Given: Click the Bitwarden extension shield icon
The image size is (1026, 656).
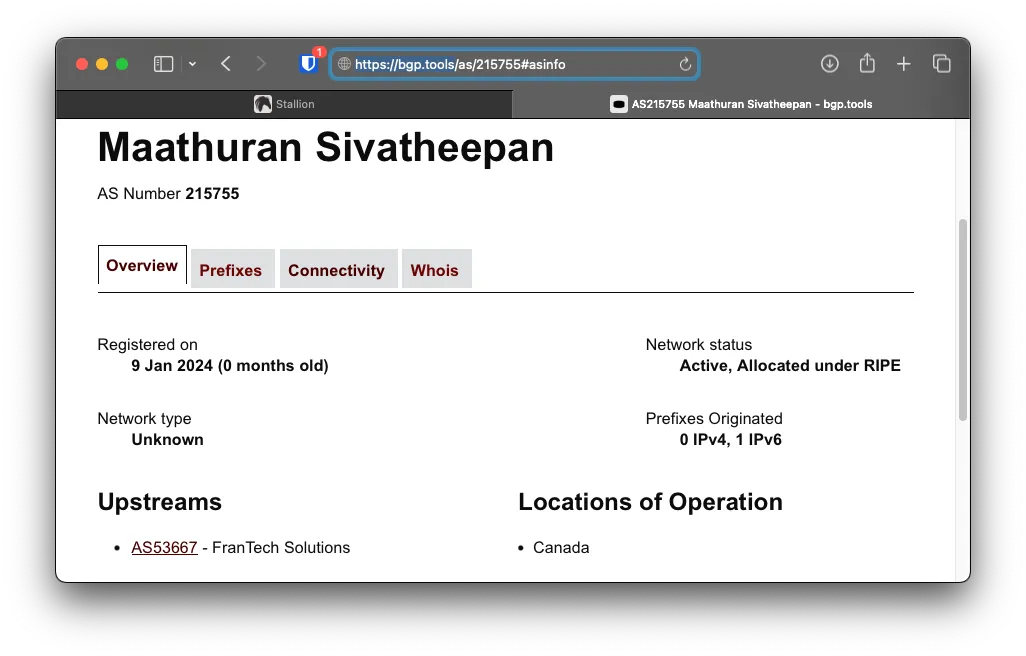Looking at the screenshot, I should tap(309, 64).
